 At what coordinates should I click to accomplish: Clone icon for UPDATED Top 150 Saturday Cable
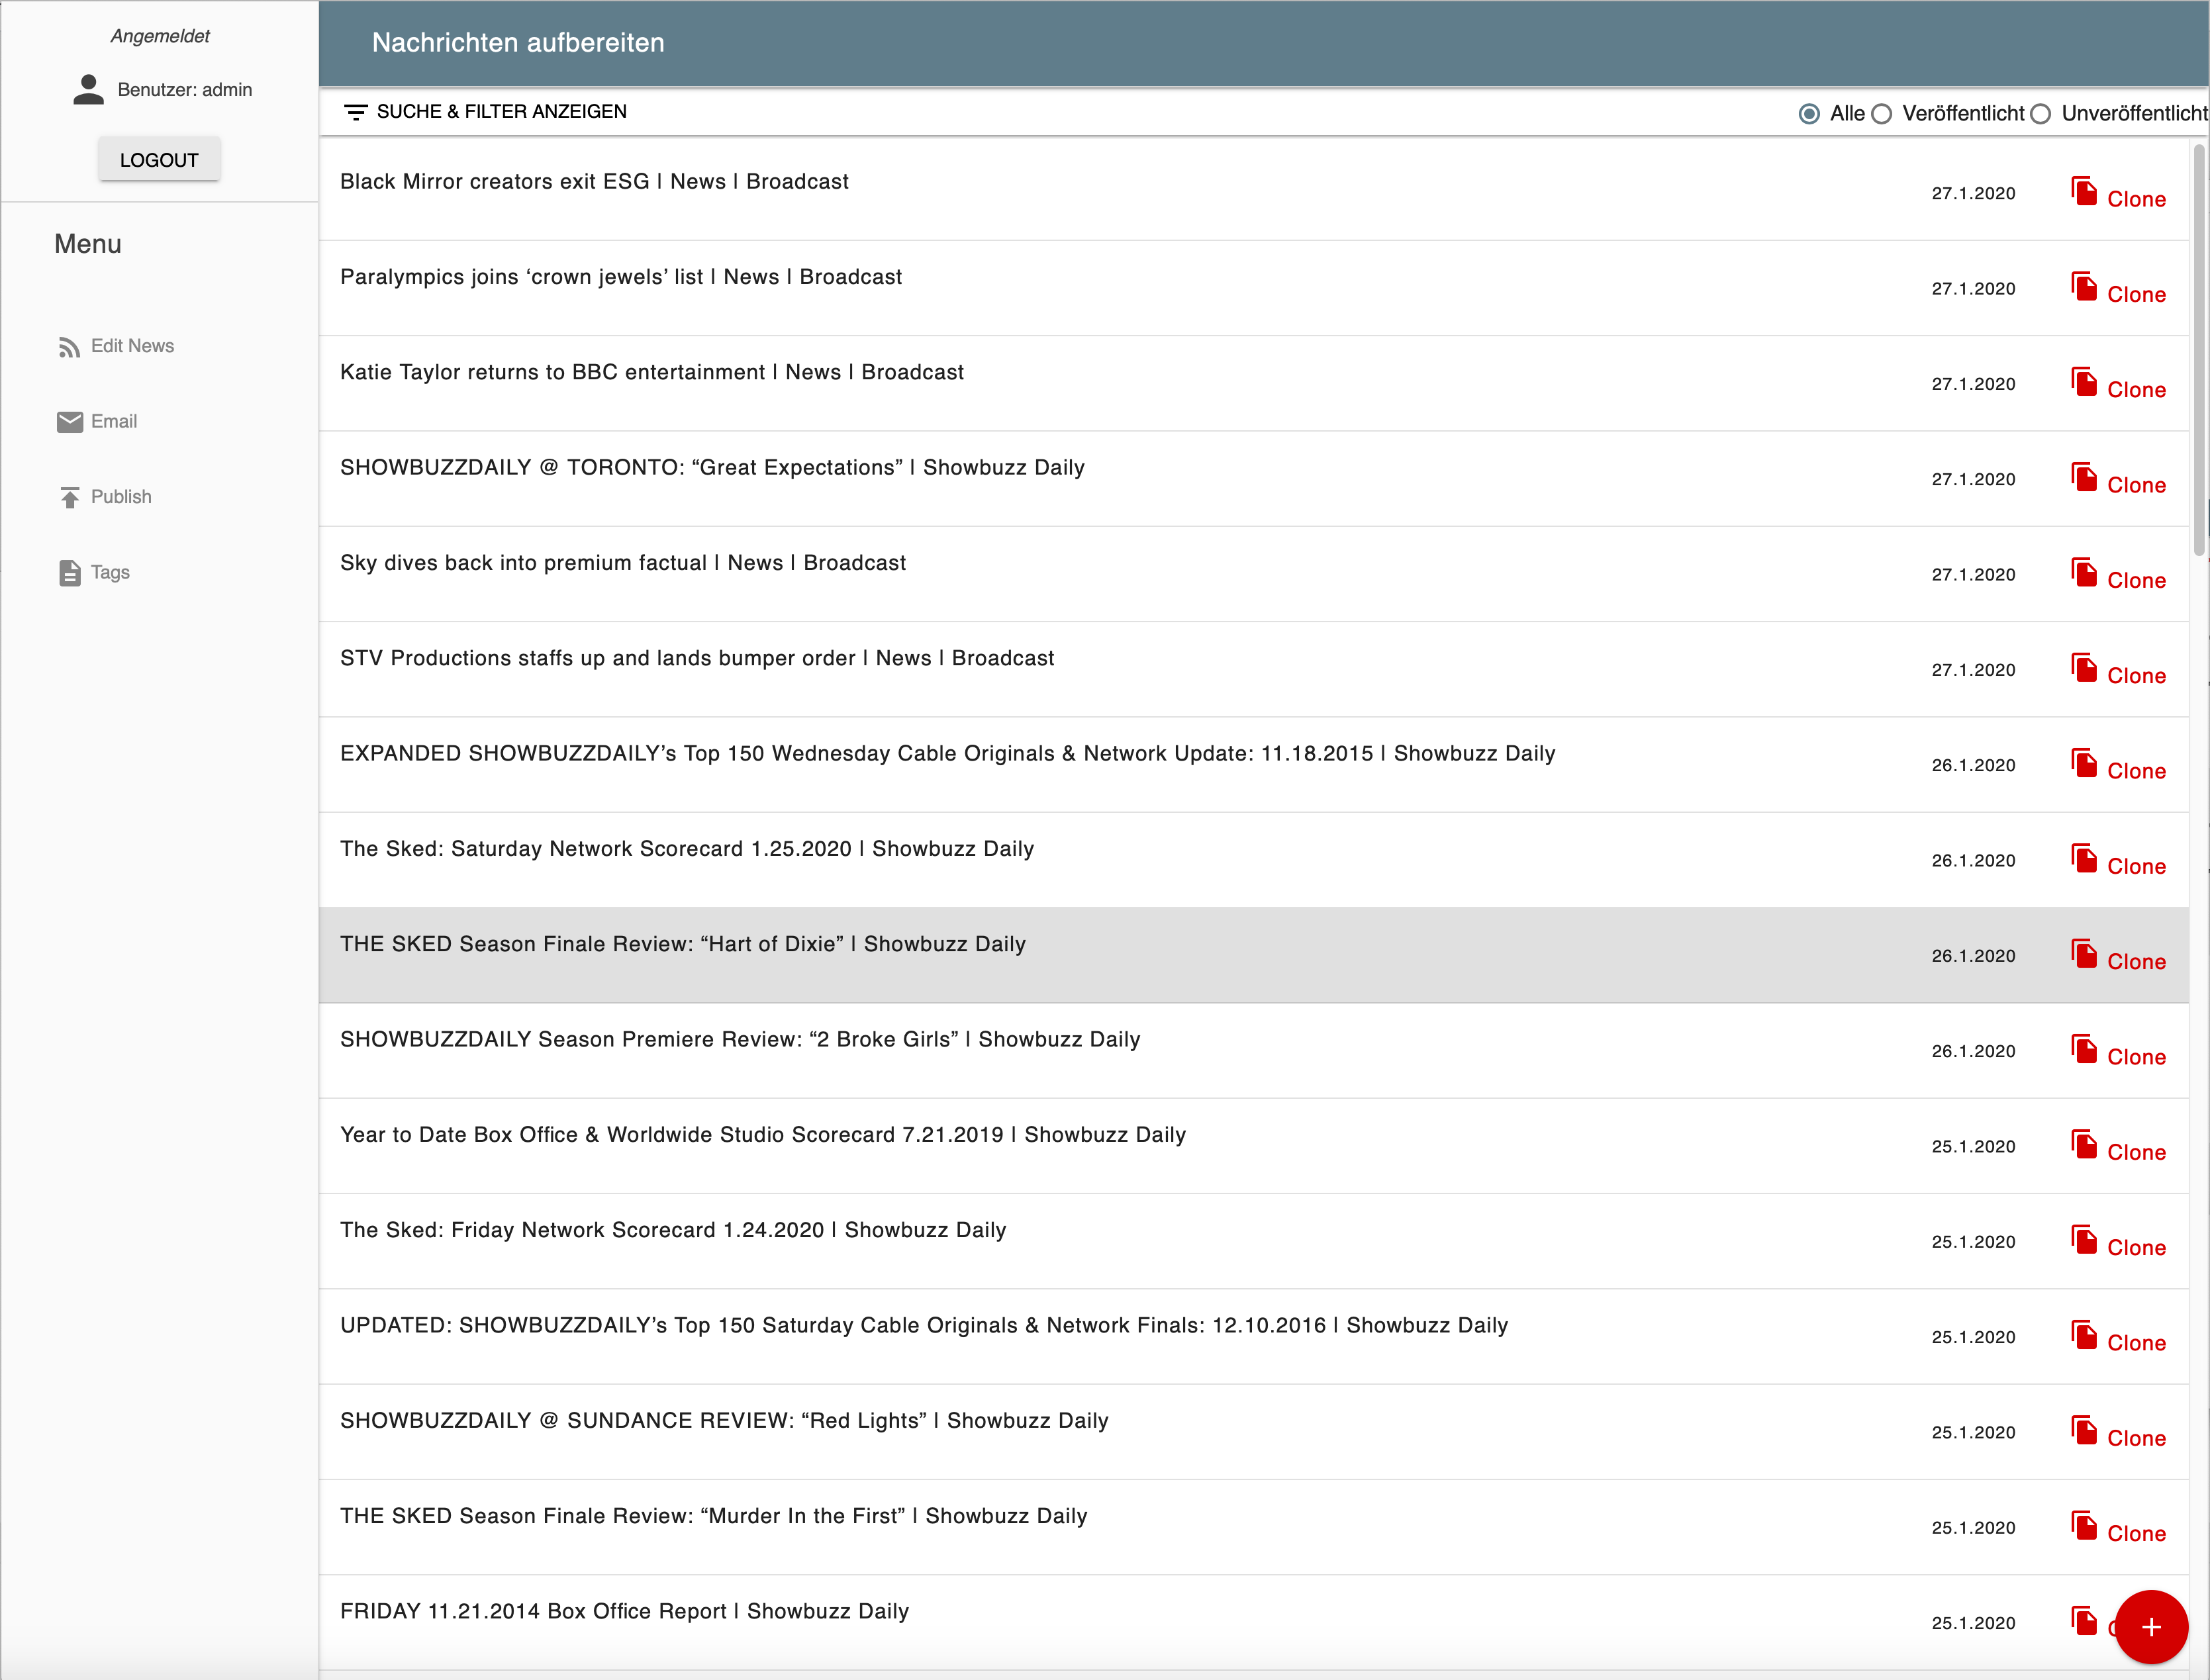pyautogui.click(x=2084, y=1335)
